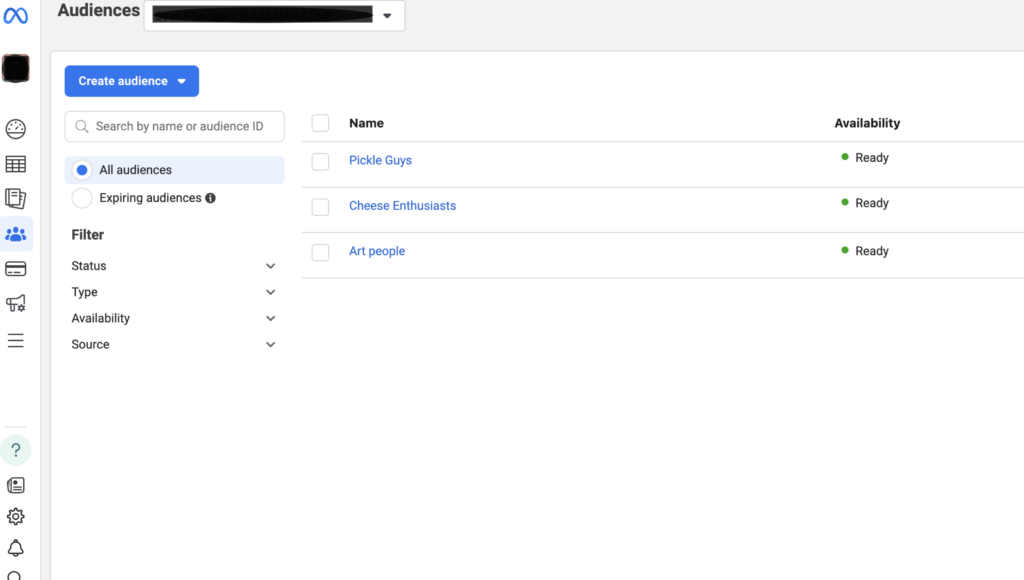Click the Name column header
Image resolution: width=1024 pixels, height=580 pixels.
click(366, 123)
